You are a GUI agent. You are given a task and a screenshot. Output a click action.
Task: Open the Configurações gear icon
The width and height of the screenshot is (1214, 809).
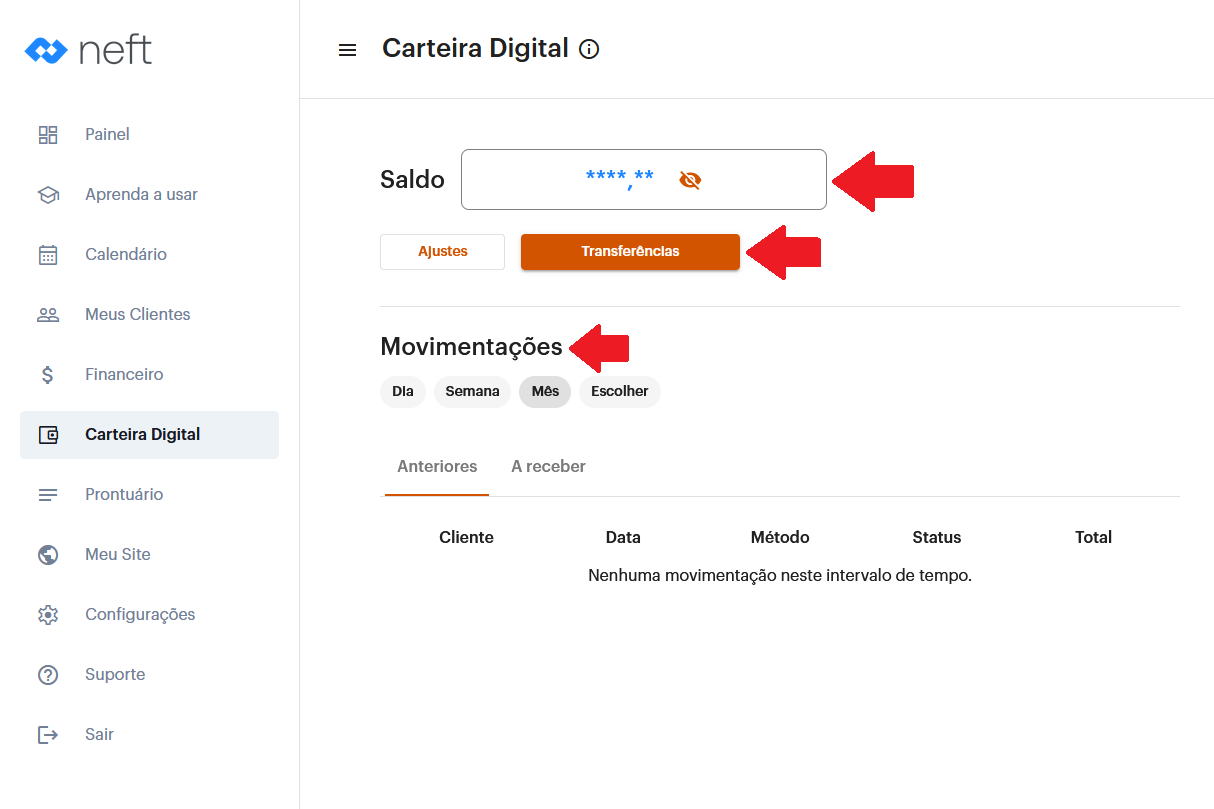tap(48, 615)
